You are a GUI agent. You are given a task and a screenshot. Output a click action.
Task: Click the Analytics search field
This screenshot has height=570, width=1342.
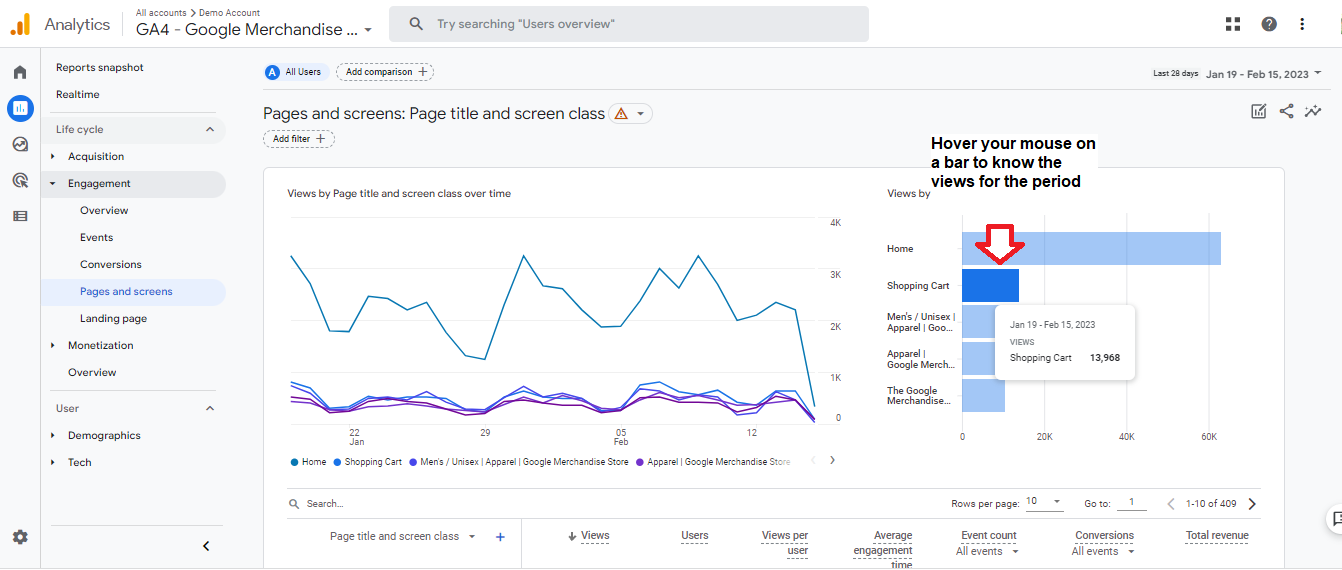[x=629, y=24]
